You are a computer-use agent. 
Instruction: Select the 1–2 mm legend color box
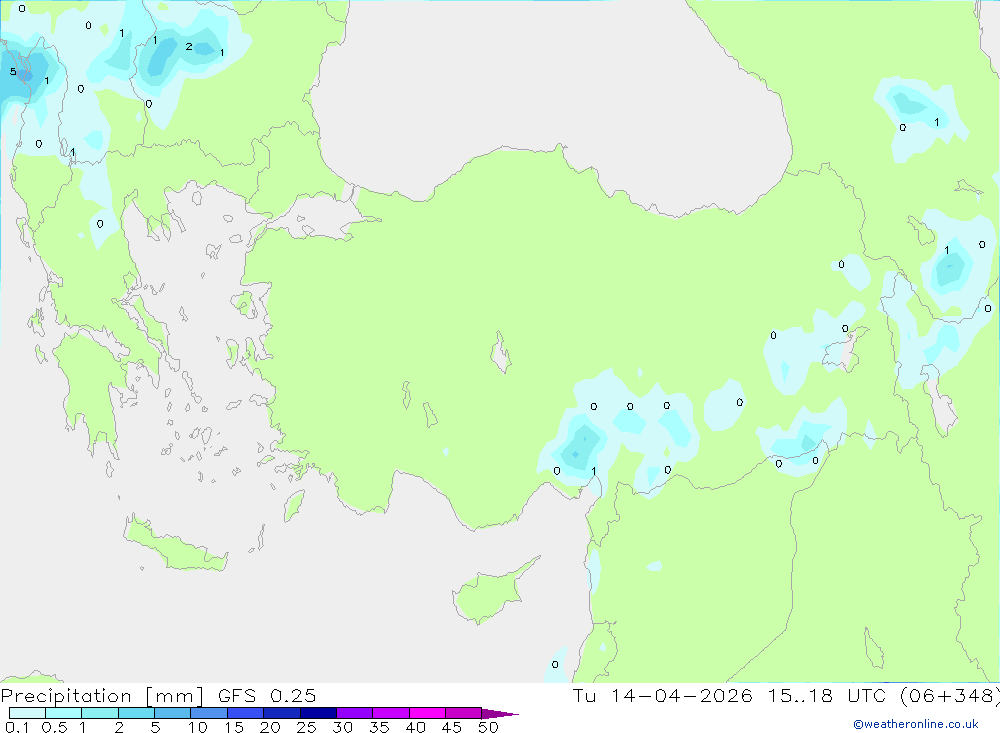99,713
